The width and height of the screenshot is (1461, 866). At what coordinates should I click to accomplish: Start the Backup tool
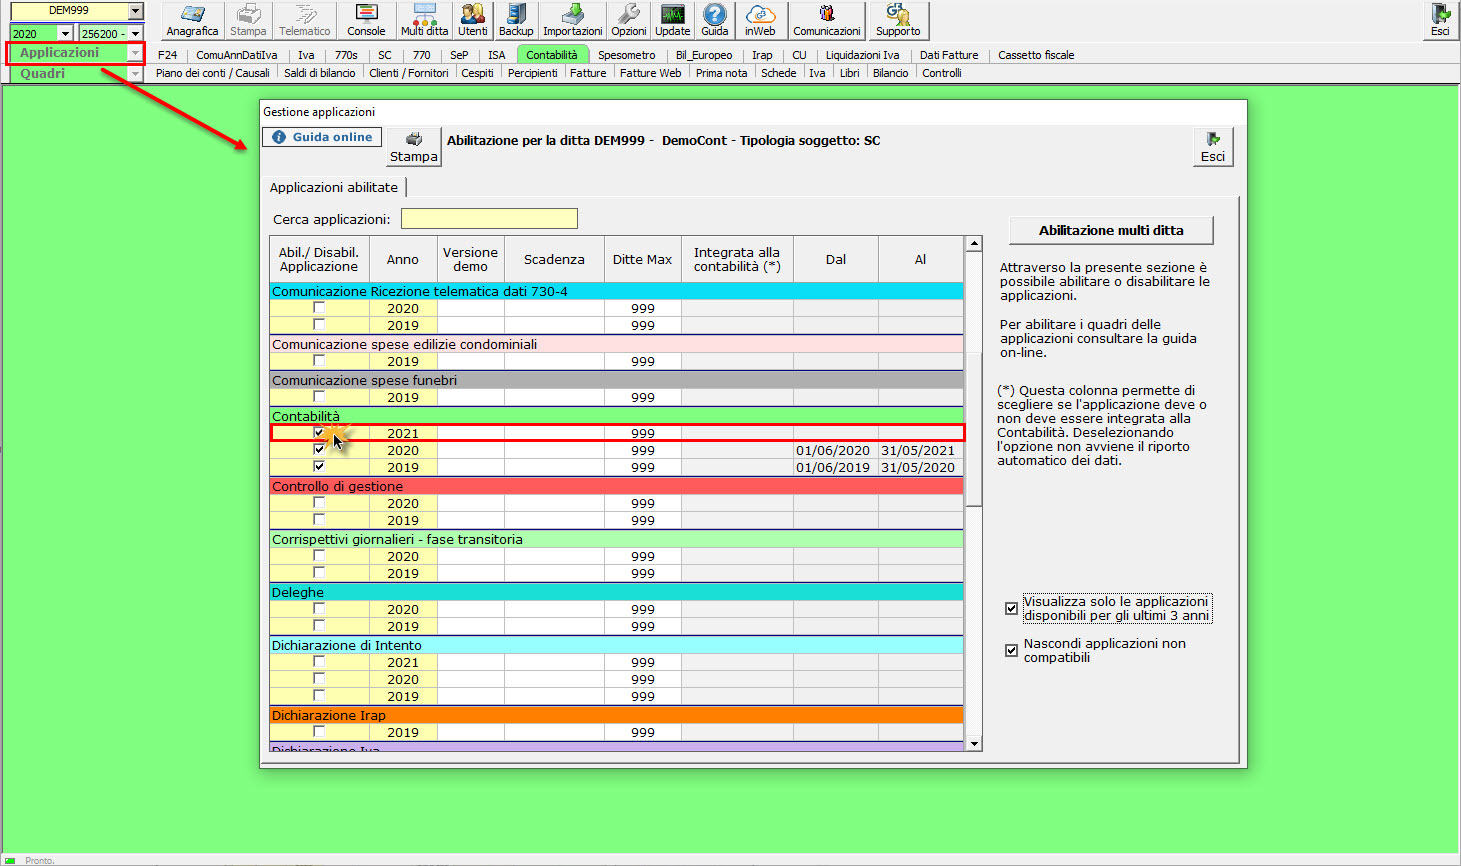[516, 20]
